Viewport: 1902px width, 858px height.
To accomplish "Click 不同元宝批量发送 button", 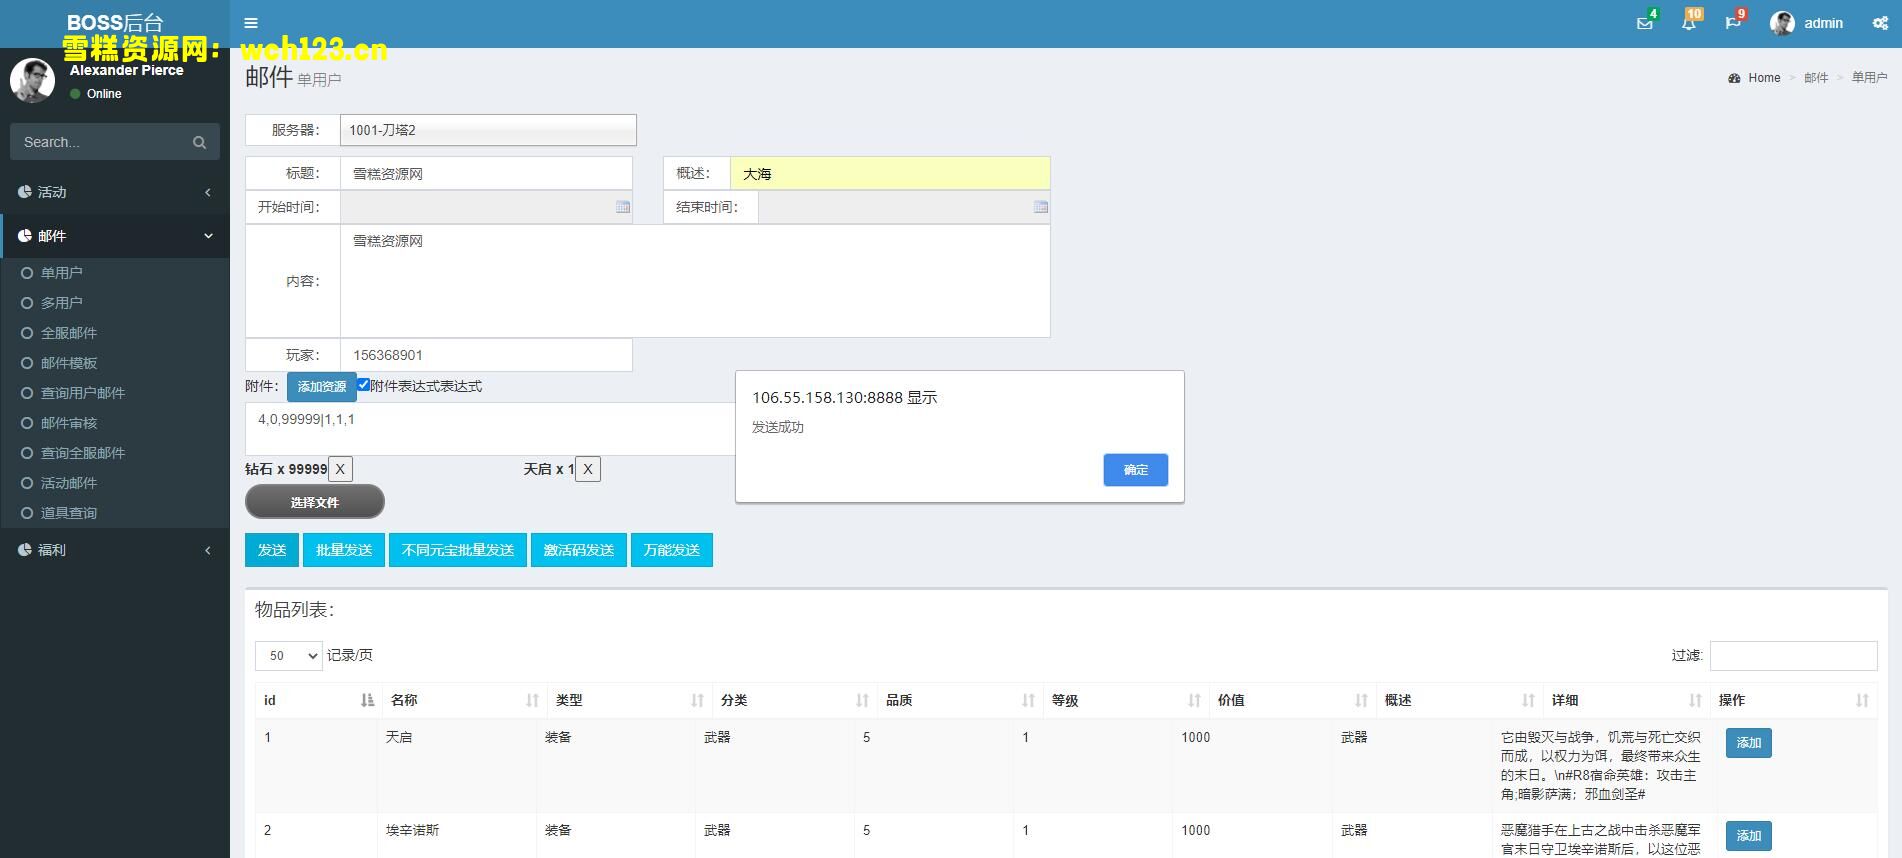I will pos(458,550).
